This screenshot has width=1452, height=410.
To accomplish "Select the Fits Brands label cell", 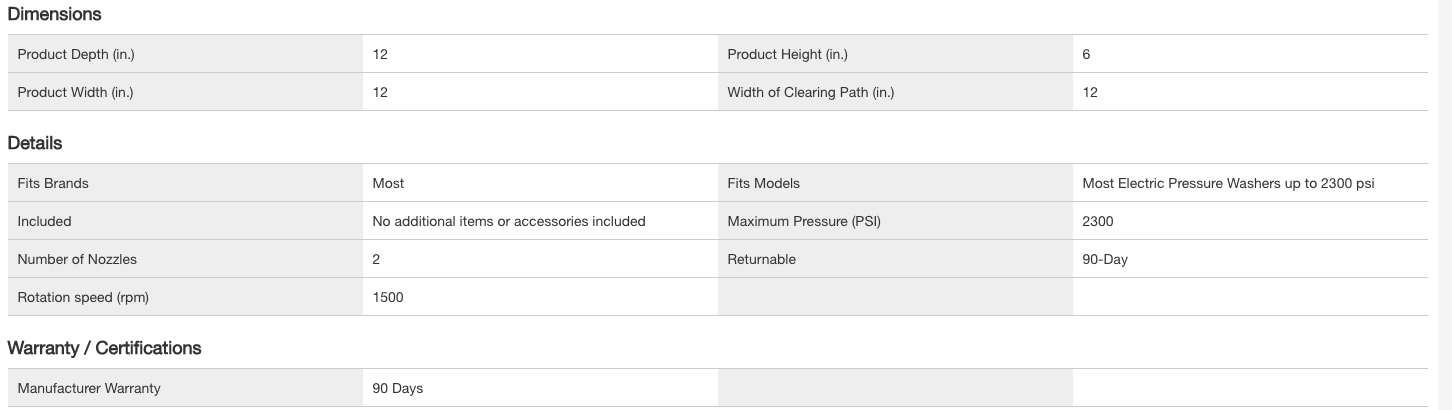I will pos(53,183).
